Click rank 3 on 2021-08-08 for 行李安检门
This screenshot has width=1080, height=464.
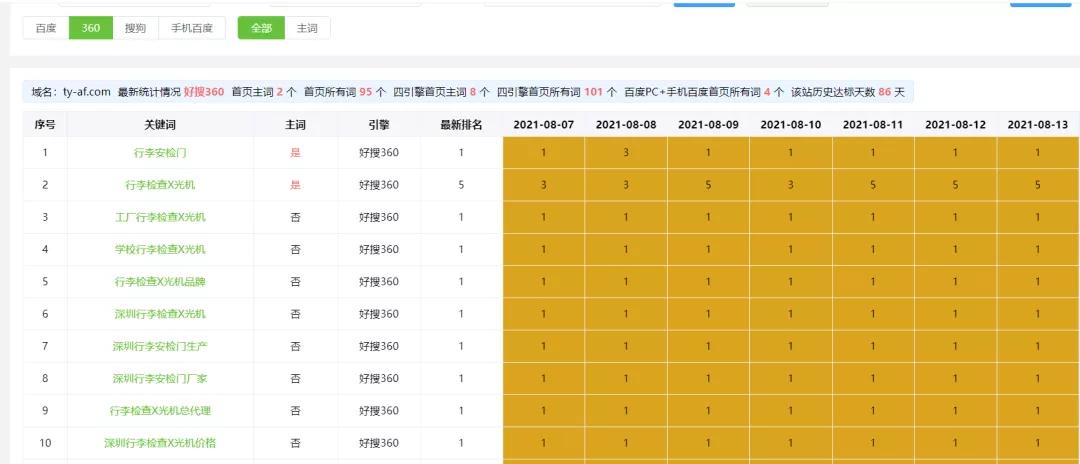tap(626, 153)
